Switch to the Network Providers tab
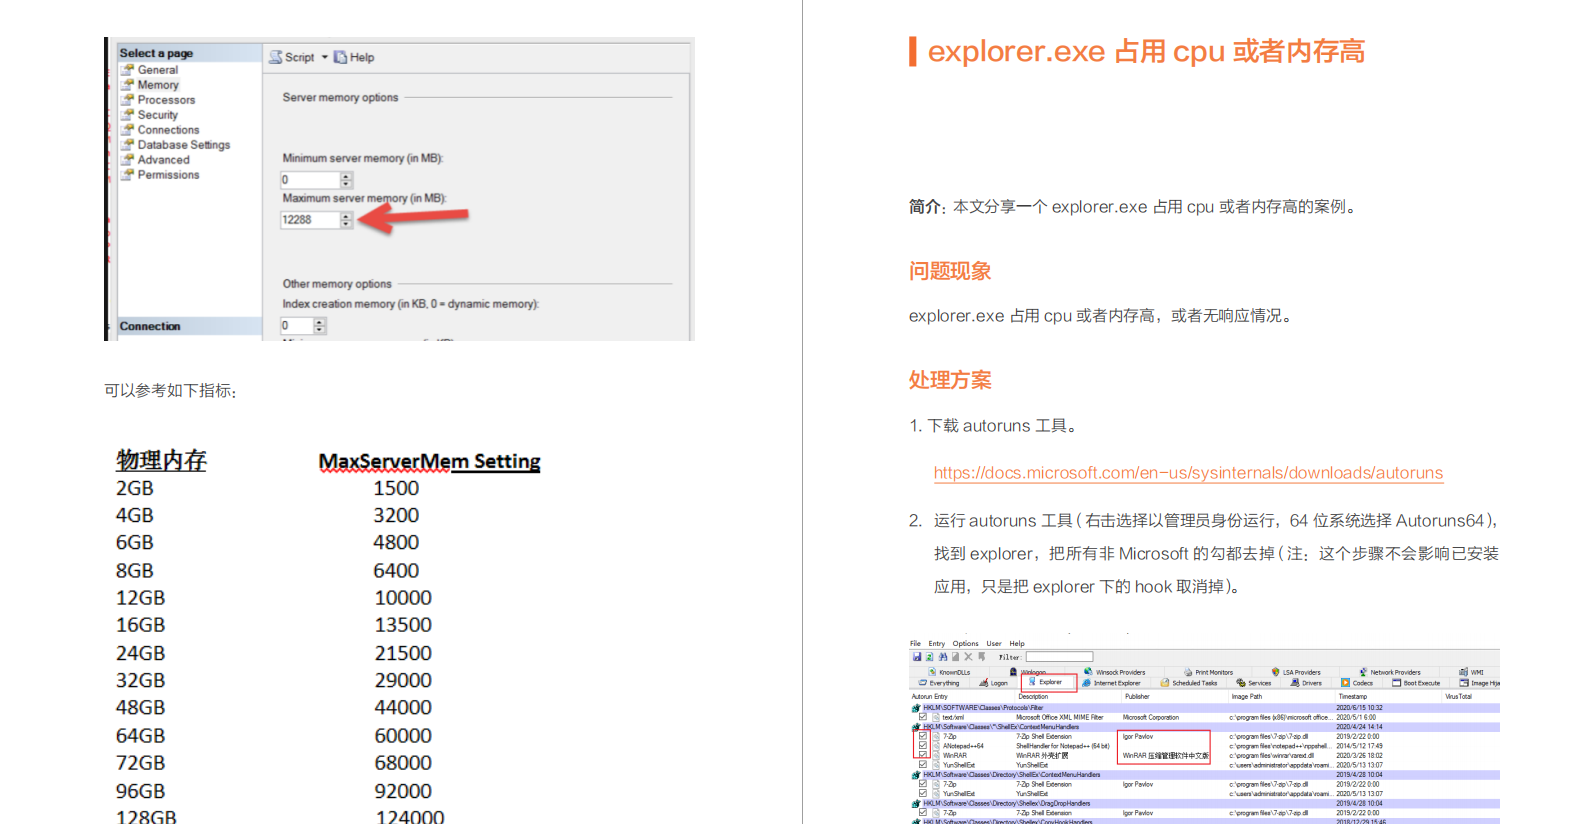This screenshot has height=824, width=1596. [1390, 672]
